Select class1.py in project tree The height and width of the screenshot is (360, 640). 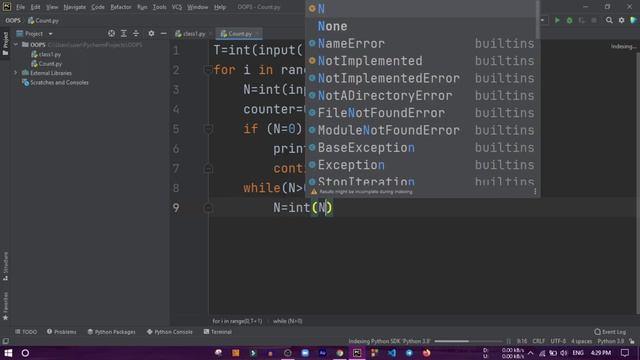pyautogui.click(x=46, y=54)
